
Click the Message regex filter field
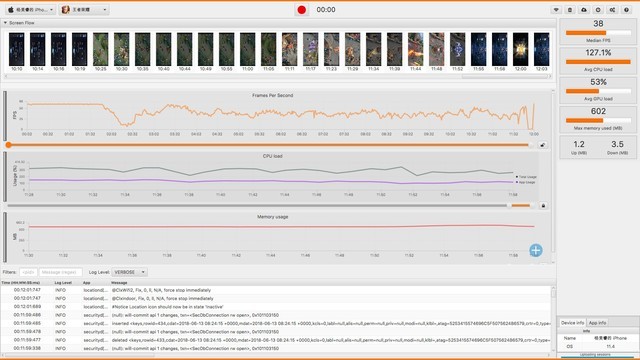pos(60,272)
